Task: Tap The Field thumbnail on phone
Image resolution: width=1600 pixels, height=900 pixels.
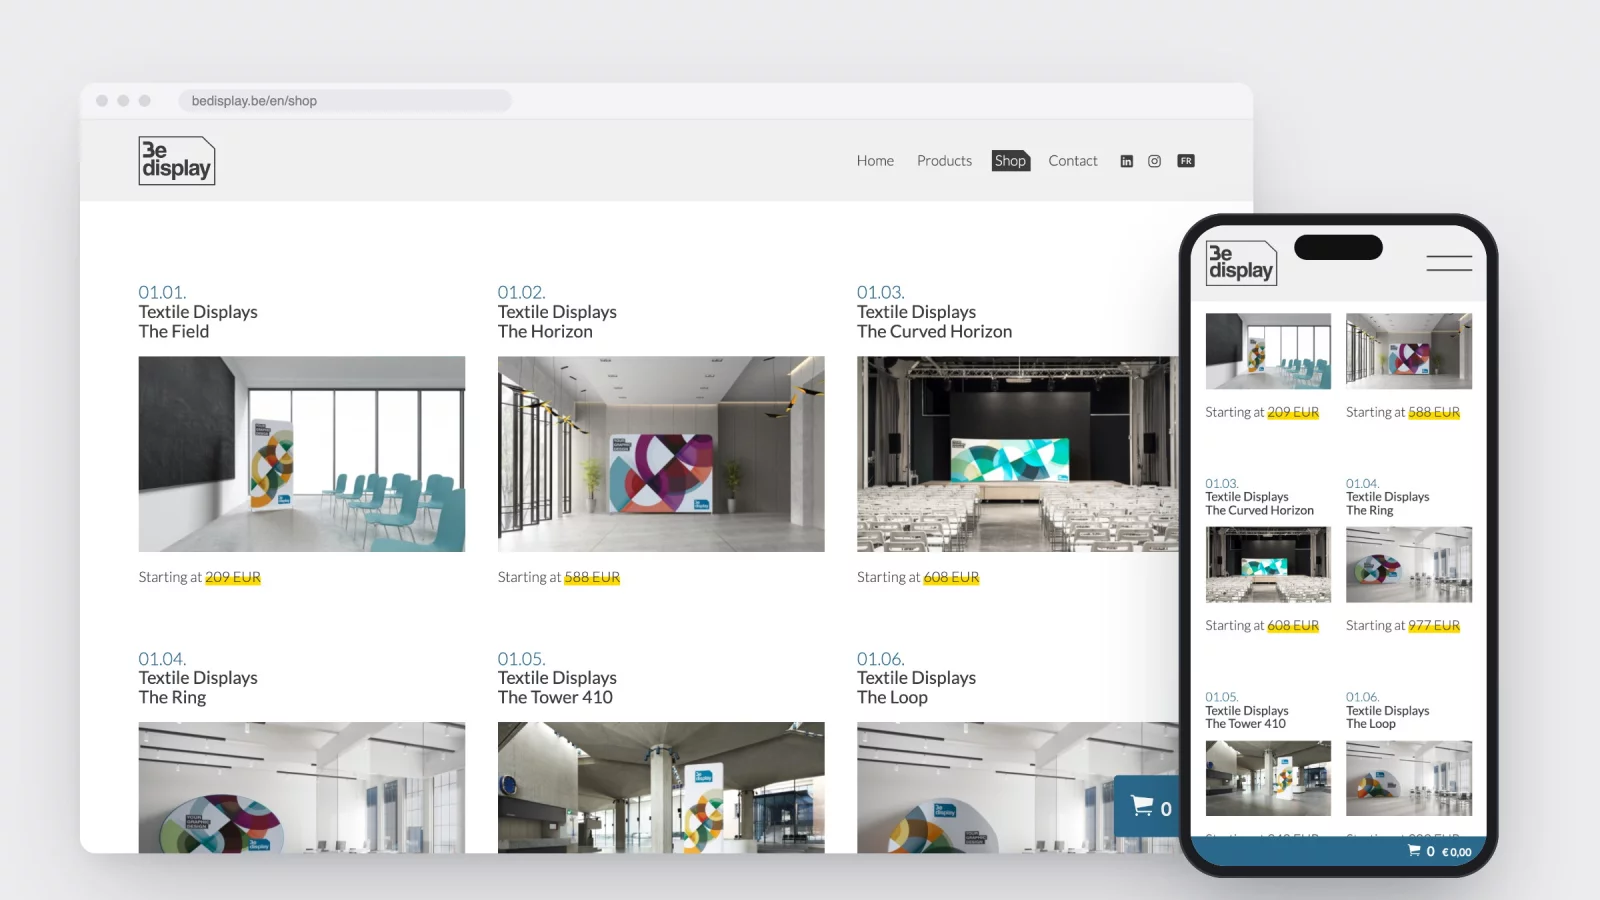Action: (1268, 351)
